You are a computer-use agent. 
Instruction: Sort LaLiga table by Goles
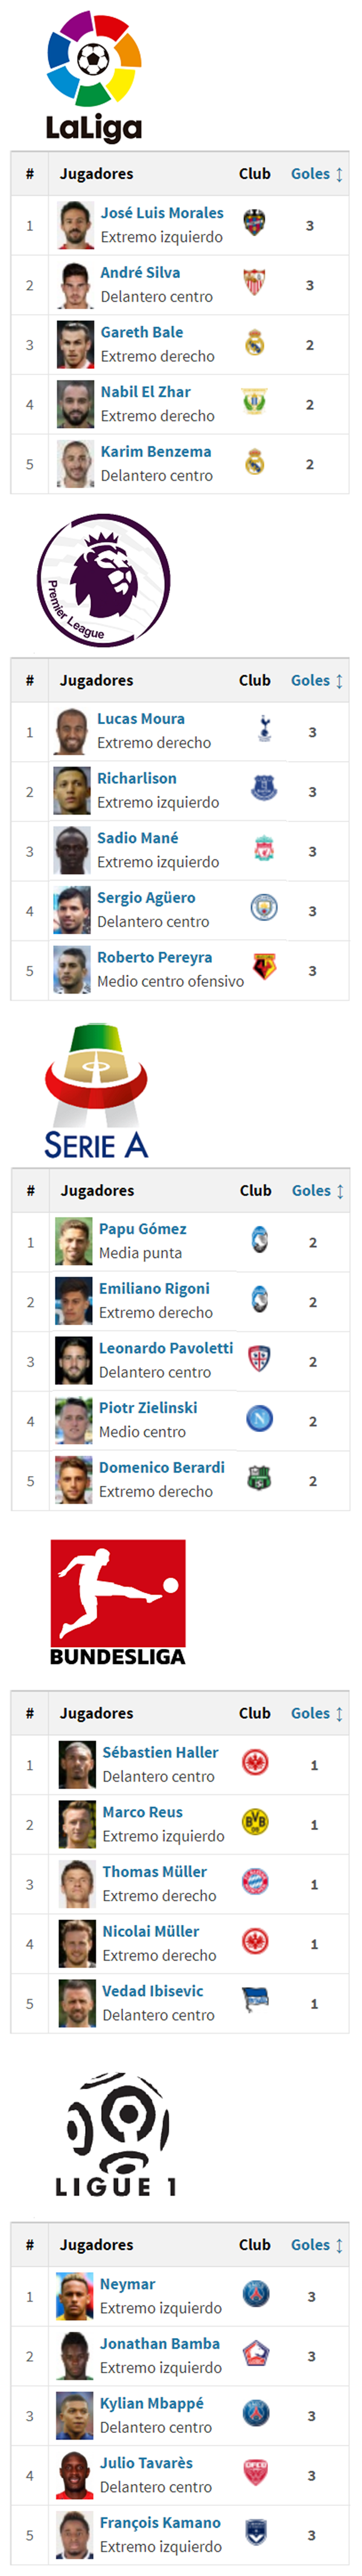click(317, 174)
